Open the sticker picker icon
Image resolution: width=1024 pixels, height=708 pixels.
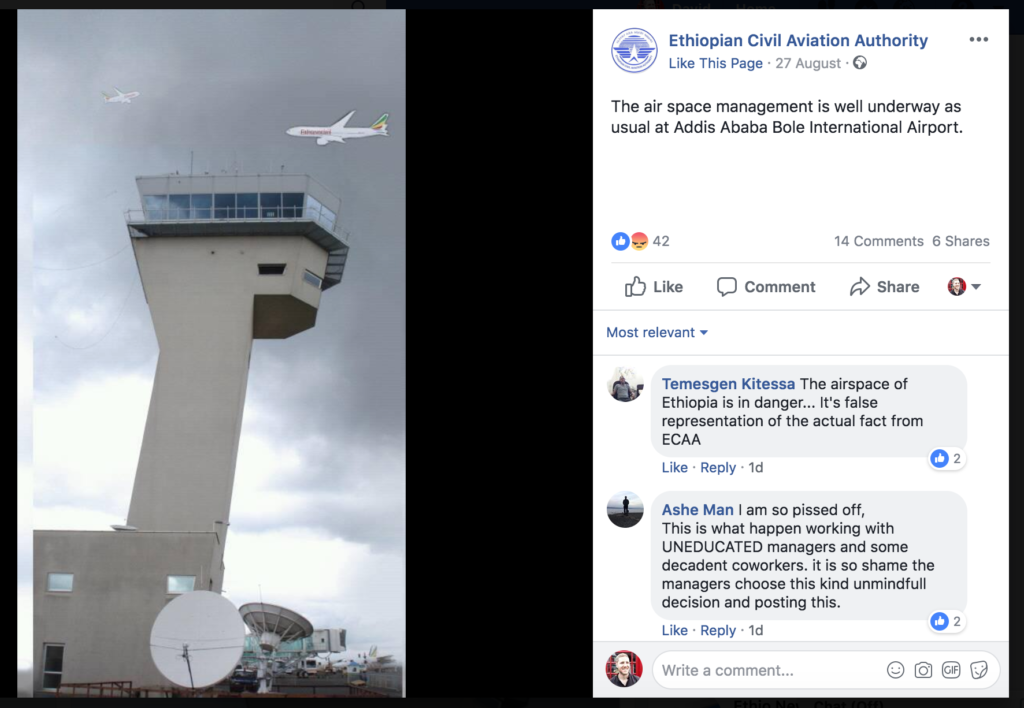979,670
